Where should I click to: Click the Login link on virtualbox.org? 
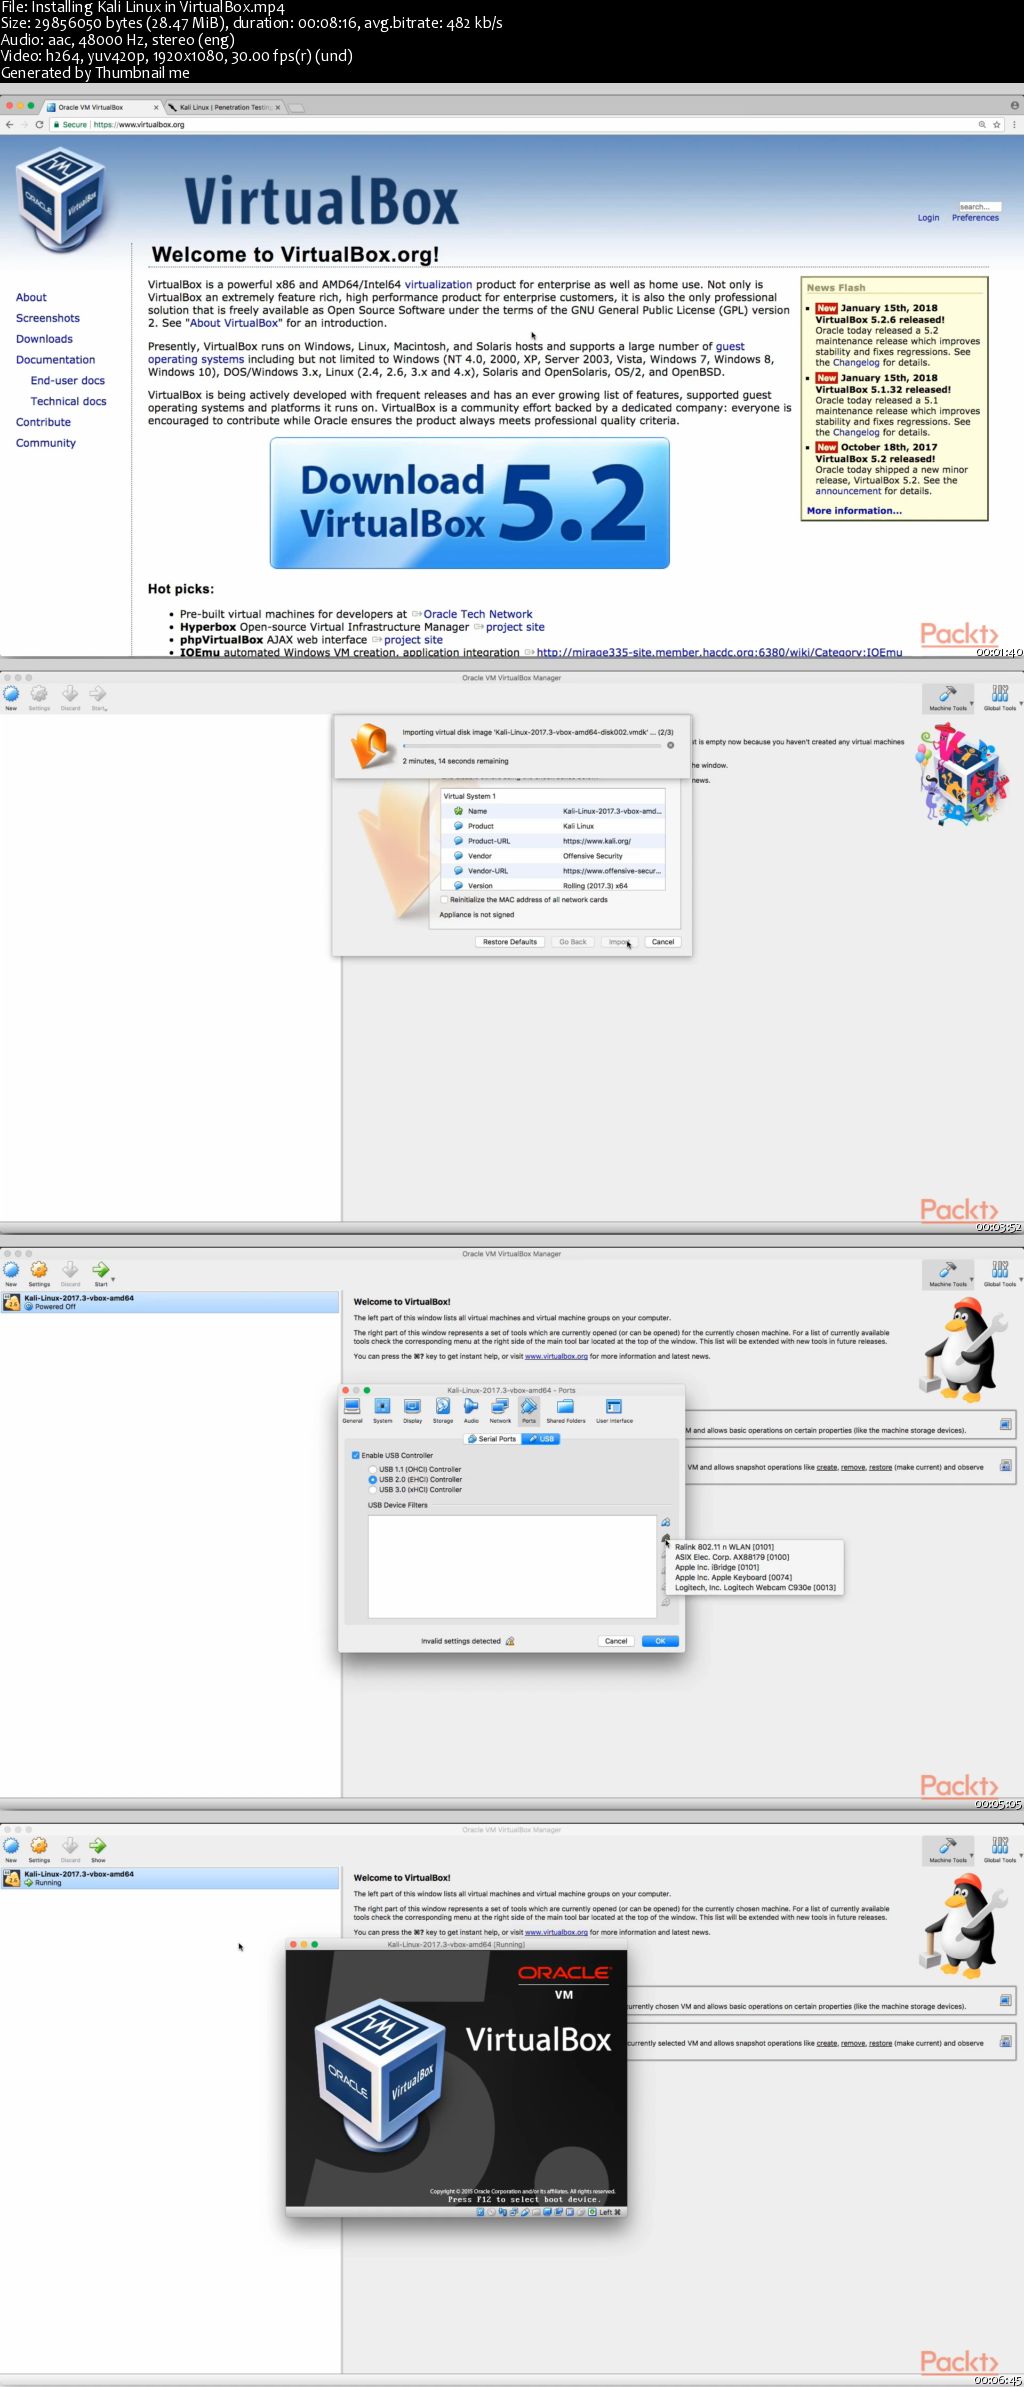pyautogui.click(x=928, y=217)
